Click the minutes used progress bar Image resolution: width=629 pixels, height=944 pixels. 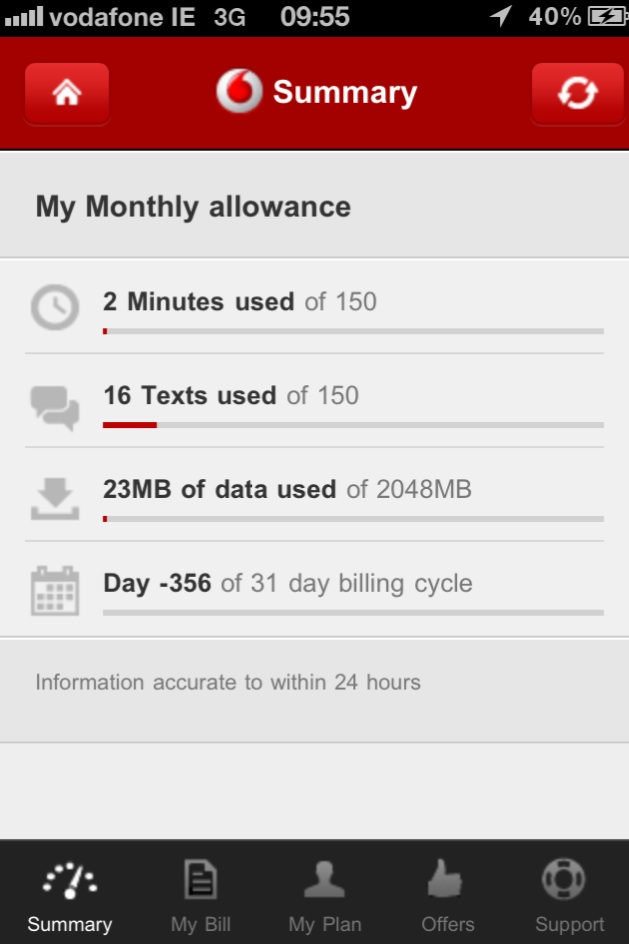point(353,331)
